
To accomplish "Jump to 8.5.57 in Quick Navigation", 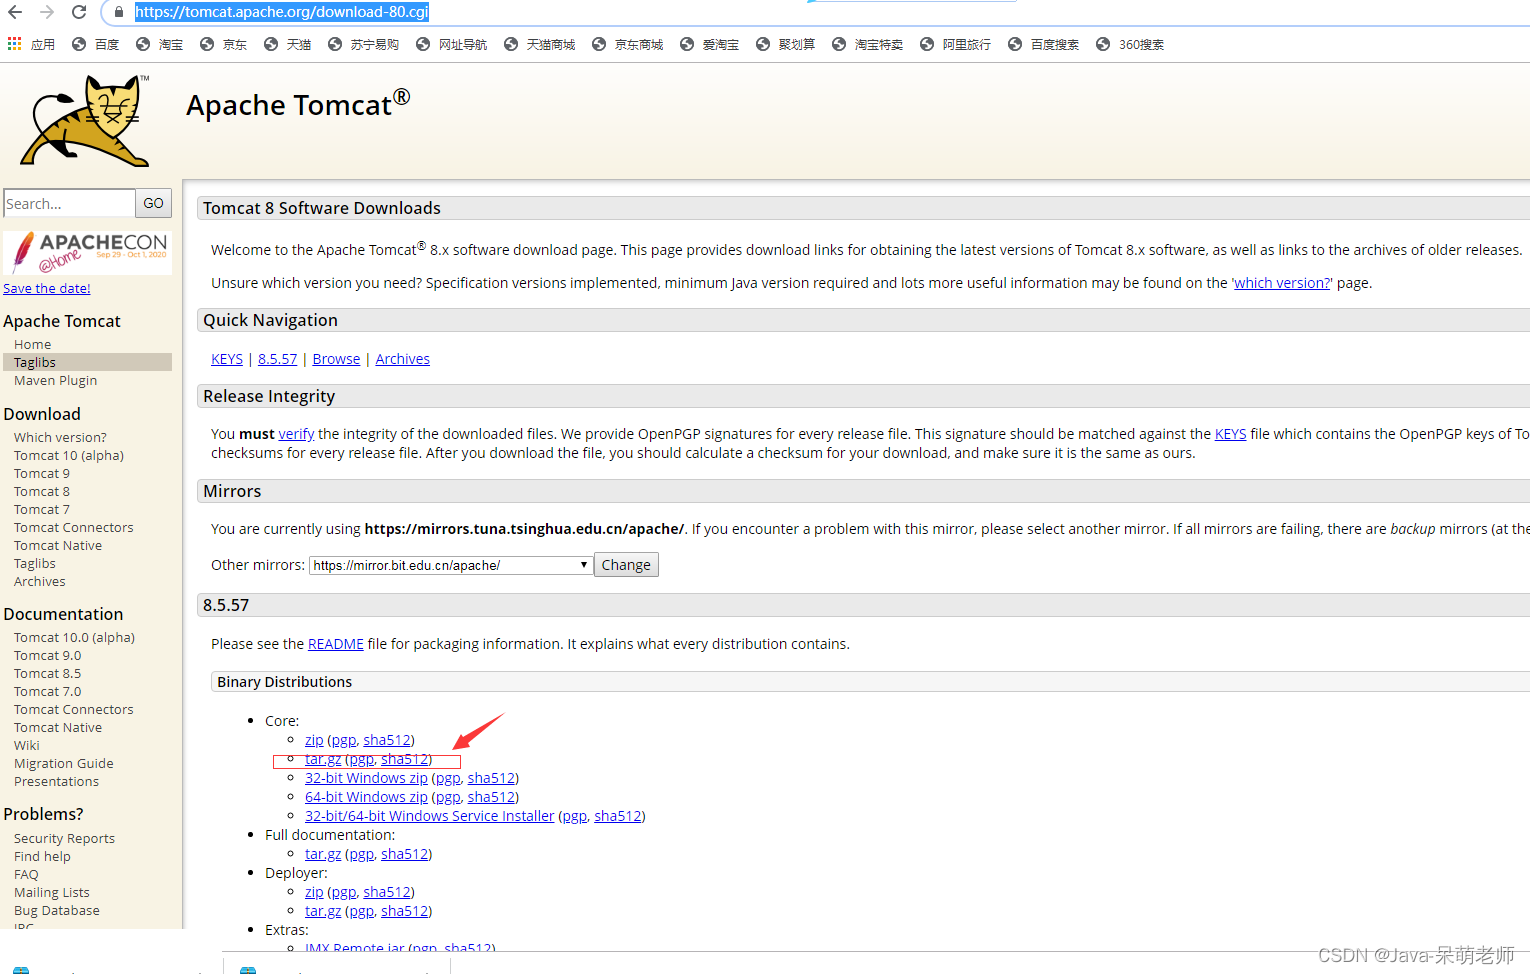I will (278, 359).
